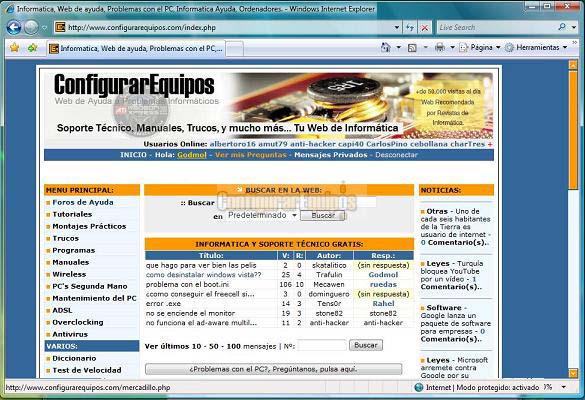Open the Herramientas menu

536,47
